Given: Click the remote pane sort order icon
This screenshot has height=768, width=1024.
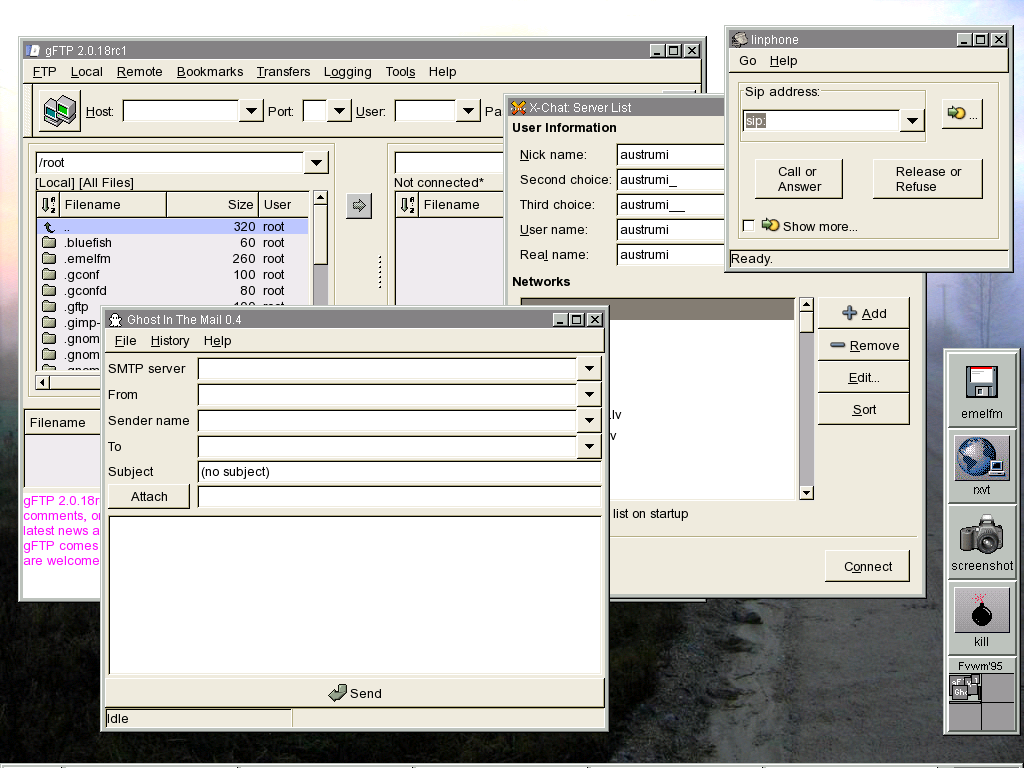Looking at the screenshot, I should pos(408,204).
